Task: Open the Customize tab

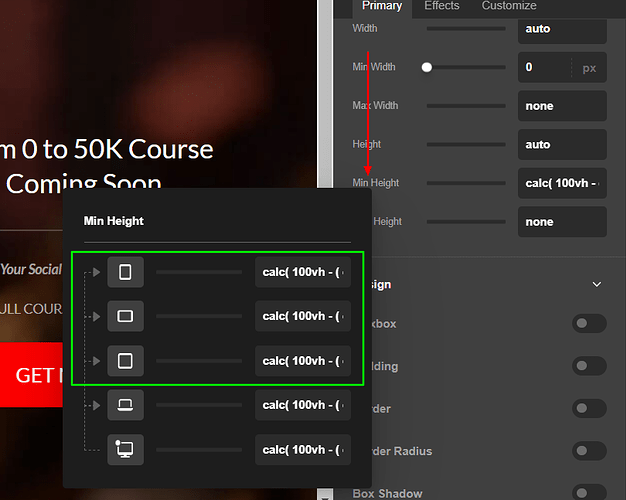Action: [x=509, y=6]
